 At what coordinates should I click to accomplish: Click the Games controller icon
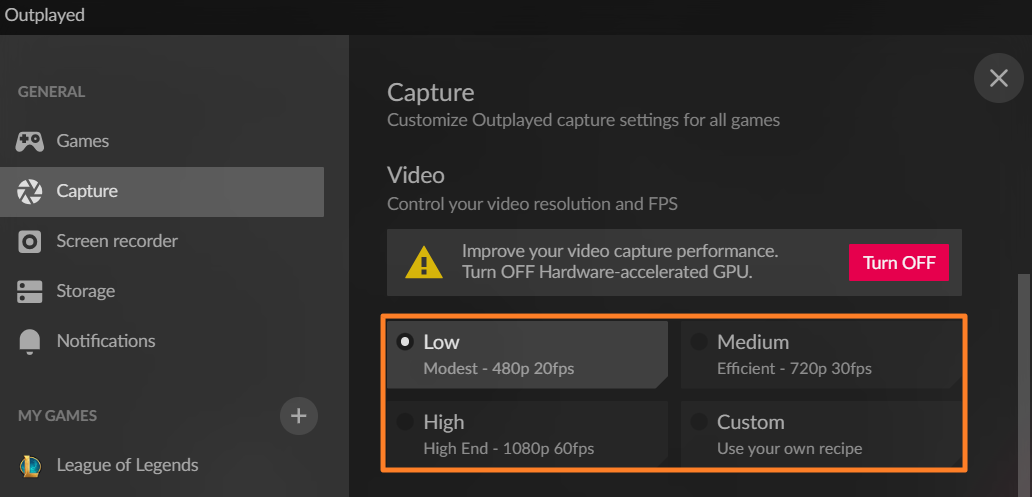[x=30, y=141]
